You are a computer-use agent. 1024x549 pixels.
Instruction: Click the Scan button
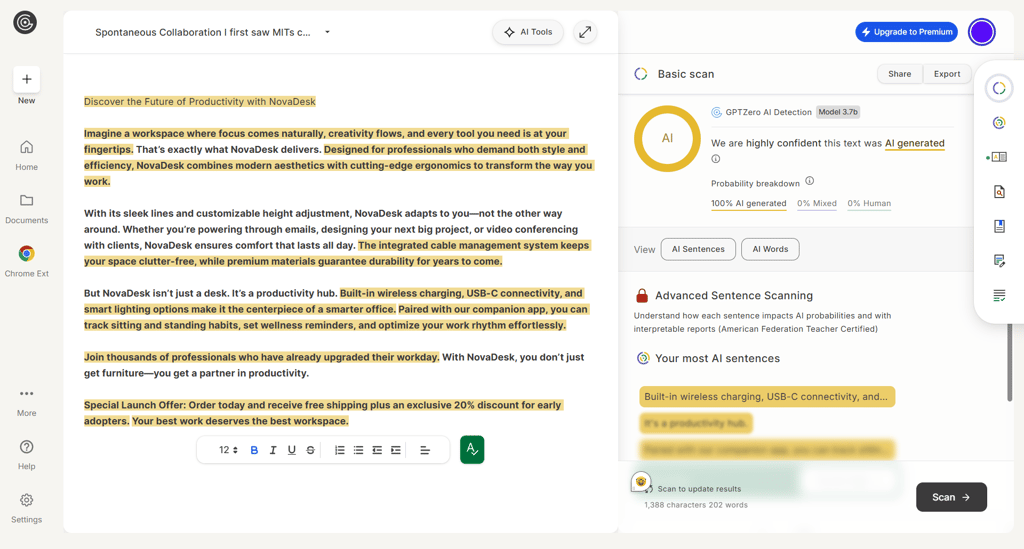951,497
